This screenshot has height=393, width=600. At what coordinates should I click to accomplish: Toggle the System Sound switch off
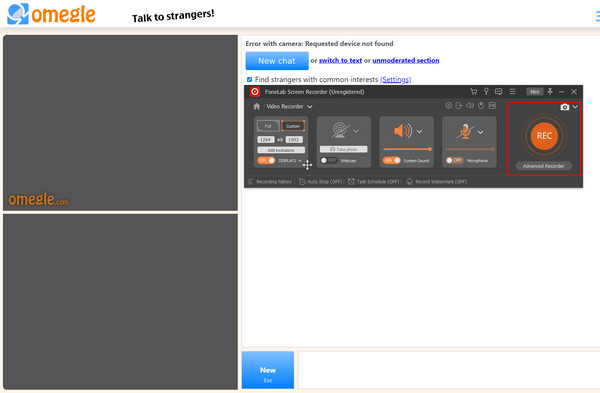392,160
